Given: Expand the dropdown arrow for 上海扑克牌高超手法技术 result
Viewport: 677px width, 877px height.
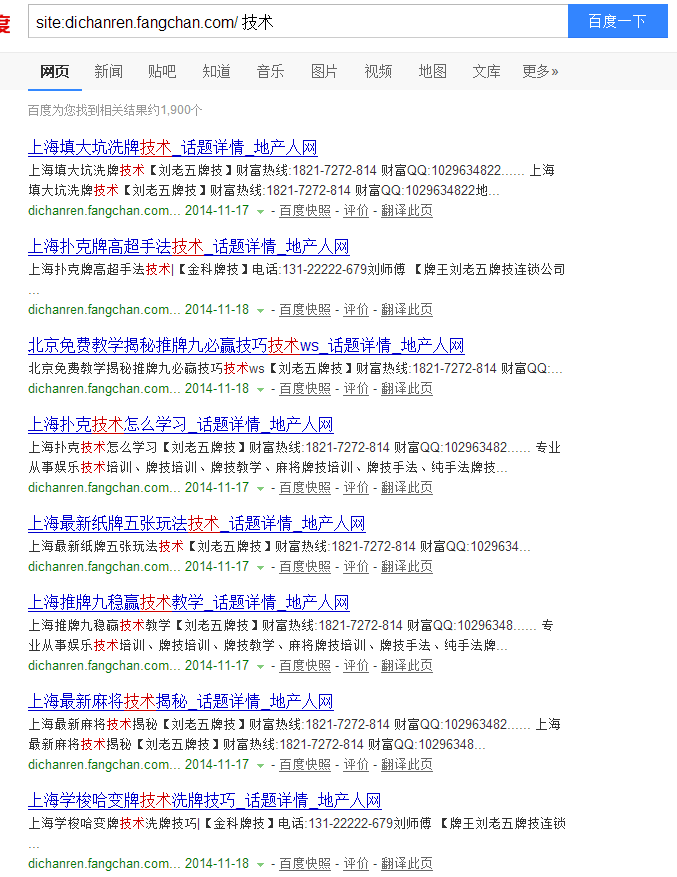Looking at the screenshot, I should click(260, 310).
